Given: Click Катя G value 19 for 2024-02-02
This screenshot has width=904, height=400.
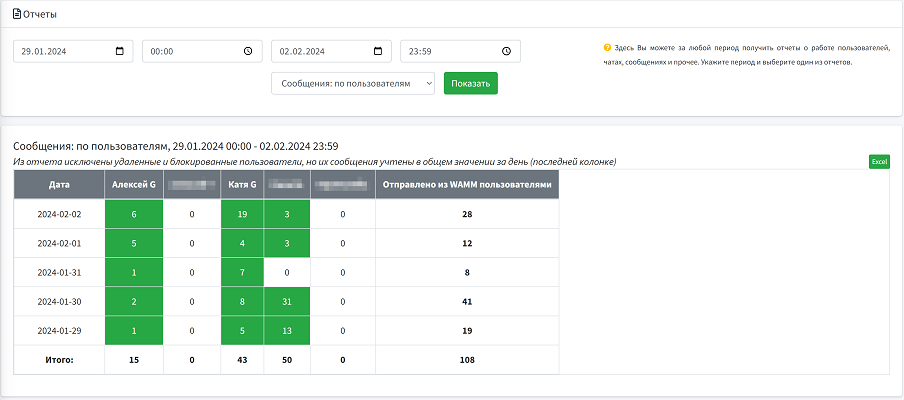Looking at the screenshot, I should click(242, 214).
